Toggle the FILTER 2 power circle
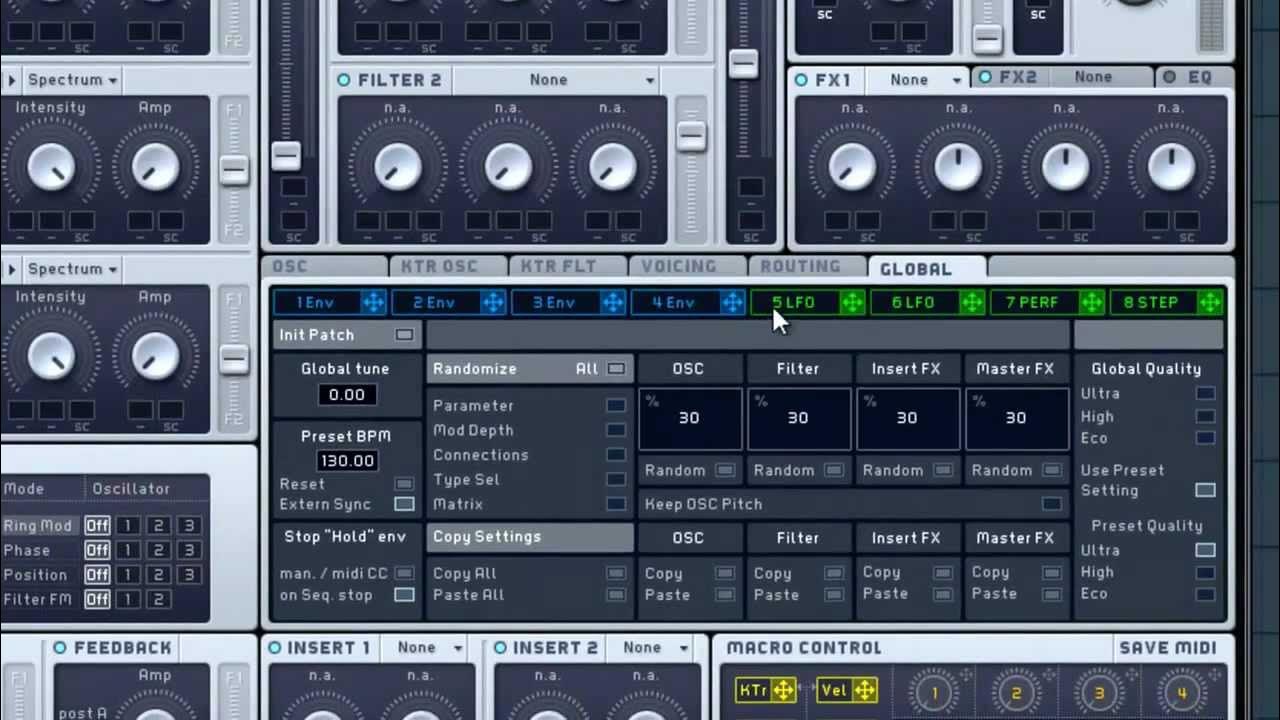This screenshot has width=1280, height=720. click(x=345, y=80)
